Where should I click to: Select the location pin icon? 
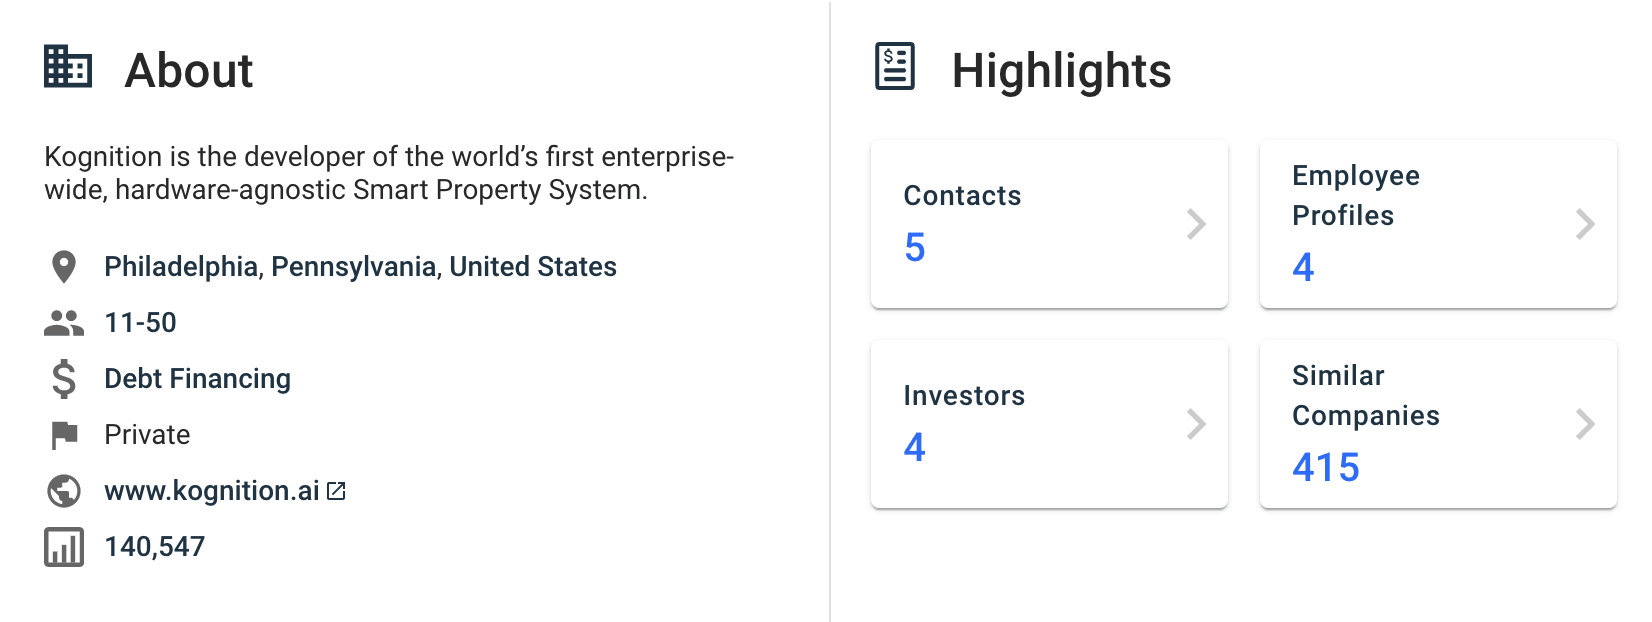[62, 266]
